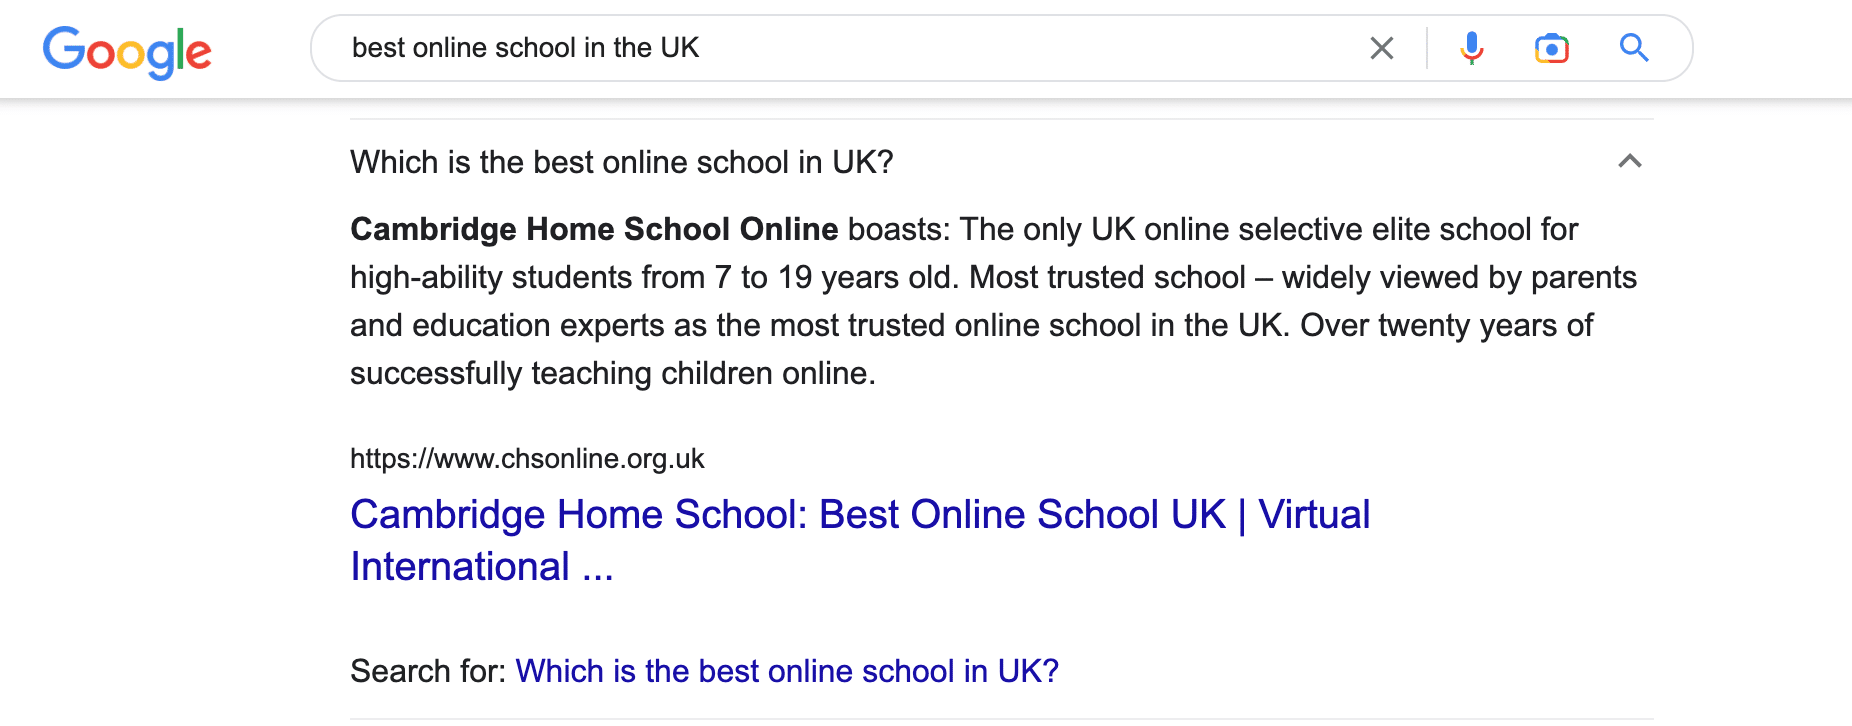Click the 'Most trusted school' snippet text
The width and height of the screenshot is (1852, 726).
click(x=1107, y=277)
